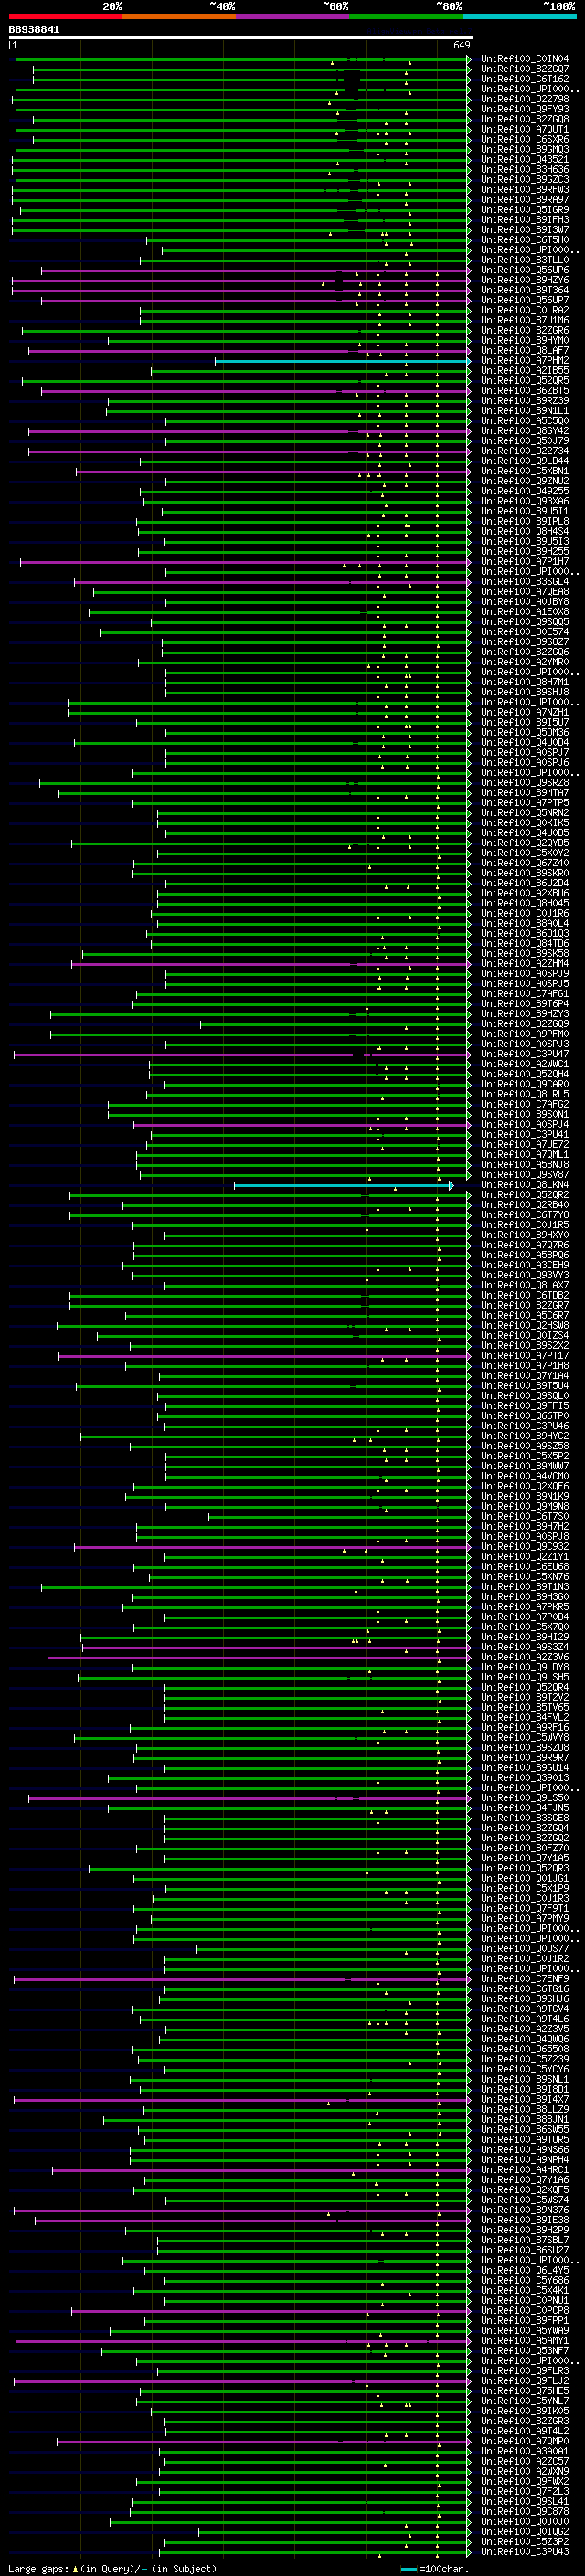Open hit UniRef100_C0LRA2
The height and width of the screenshot is (2576, 585).
[525, 310]
